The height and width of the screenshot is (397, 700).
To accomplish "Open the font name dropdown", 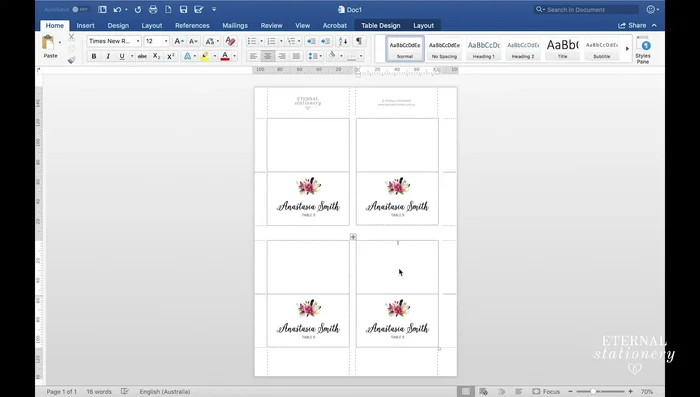I will [x=138, y=41].
